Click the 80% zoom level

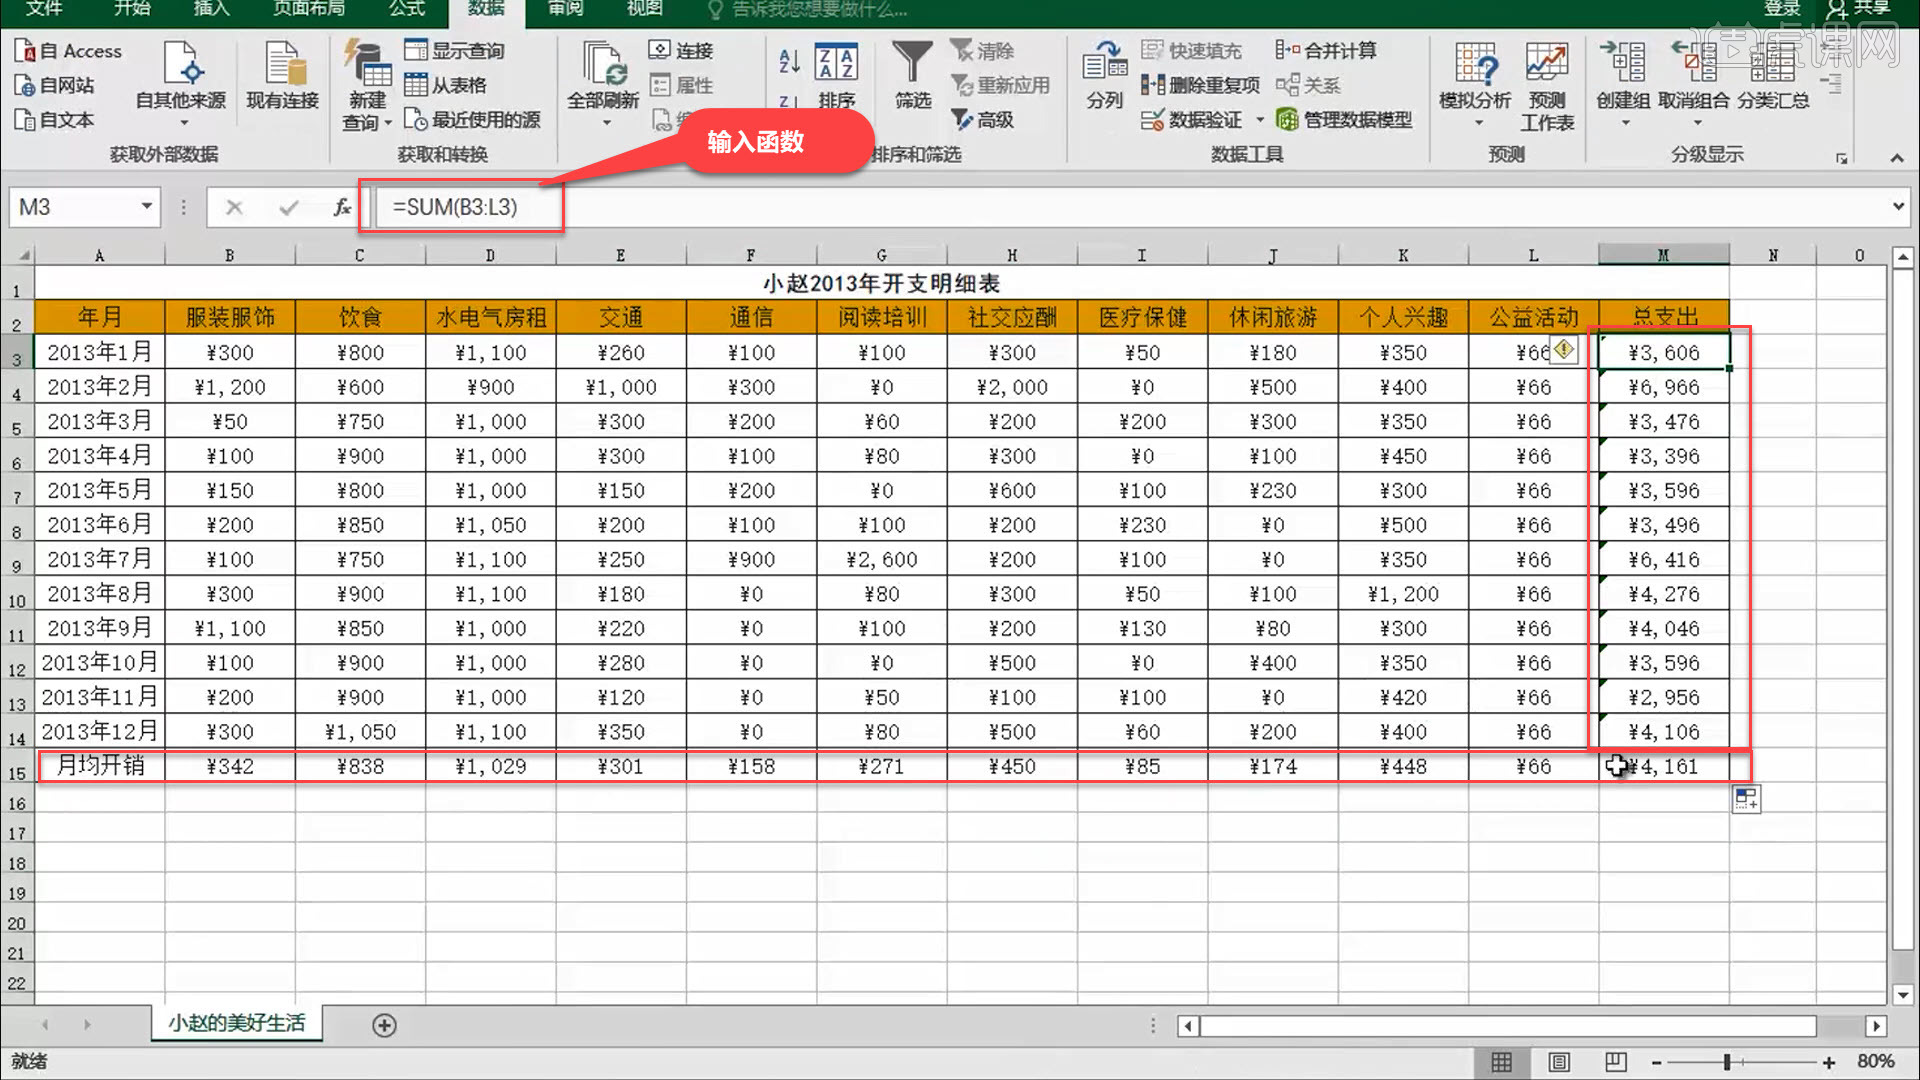click(1875, 1061)
